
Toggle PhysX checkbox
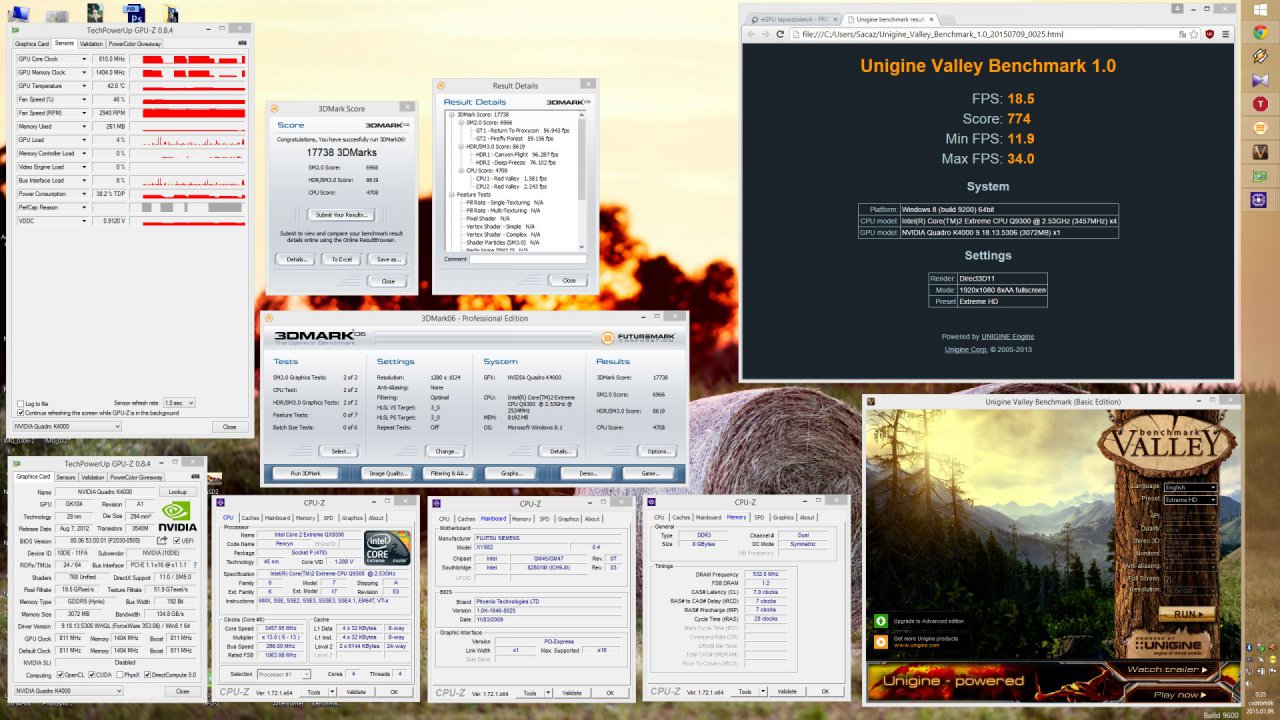coord(120,675)
